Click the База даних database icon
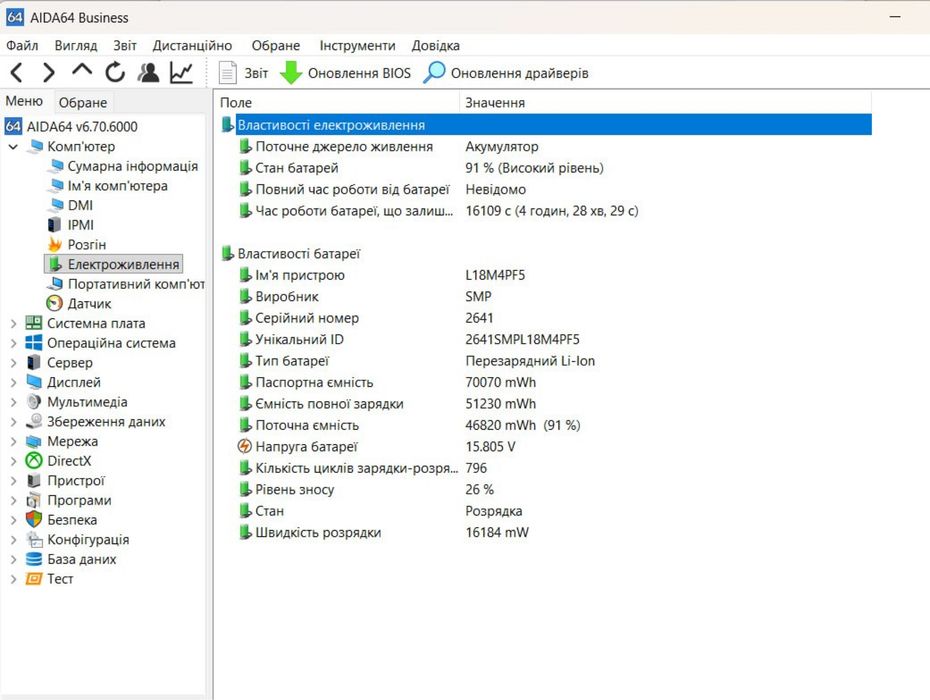930x700 pixels. pyautogui.click(x=34, y=559)
